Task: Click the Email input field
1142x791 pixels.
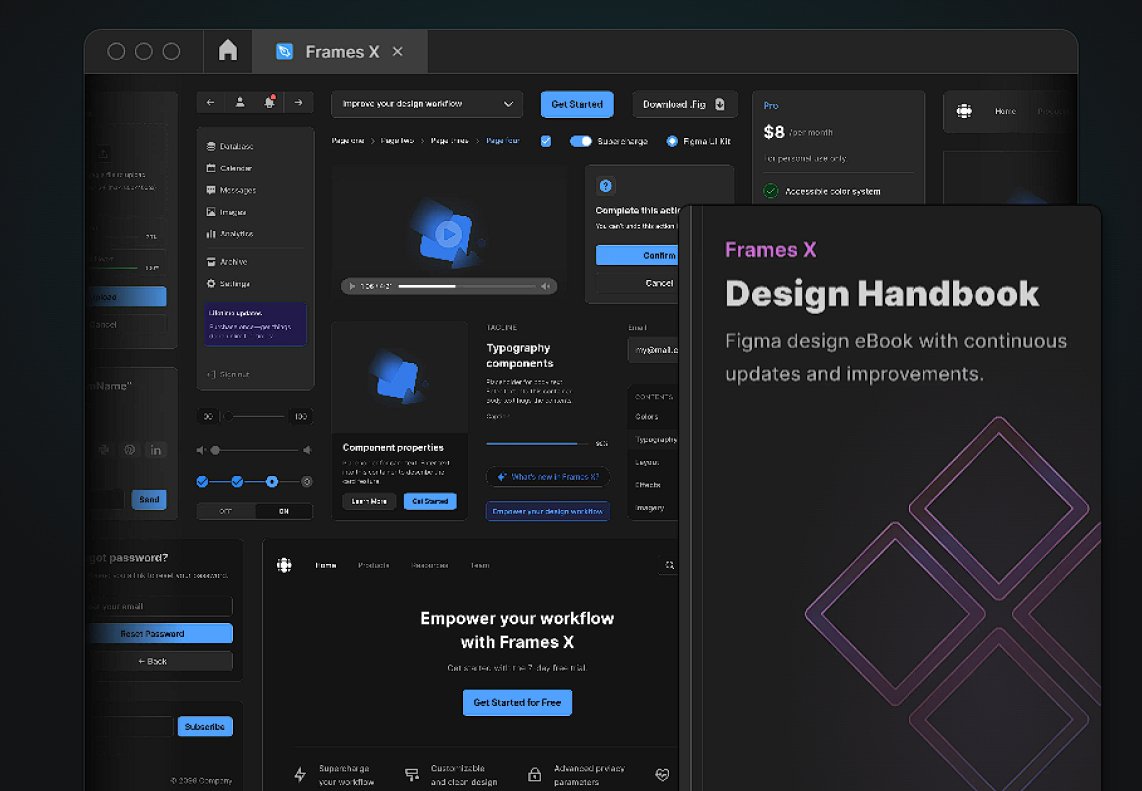Action: coord(653,350)
